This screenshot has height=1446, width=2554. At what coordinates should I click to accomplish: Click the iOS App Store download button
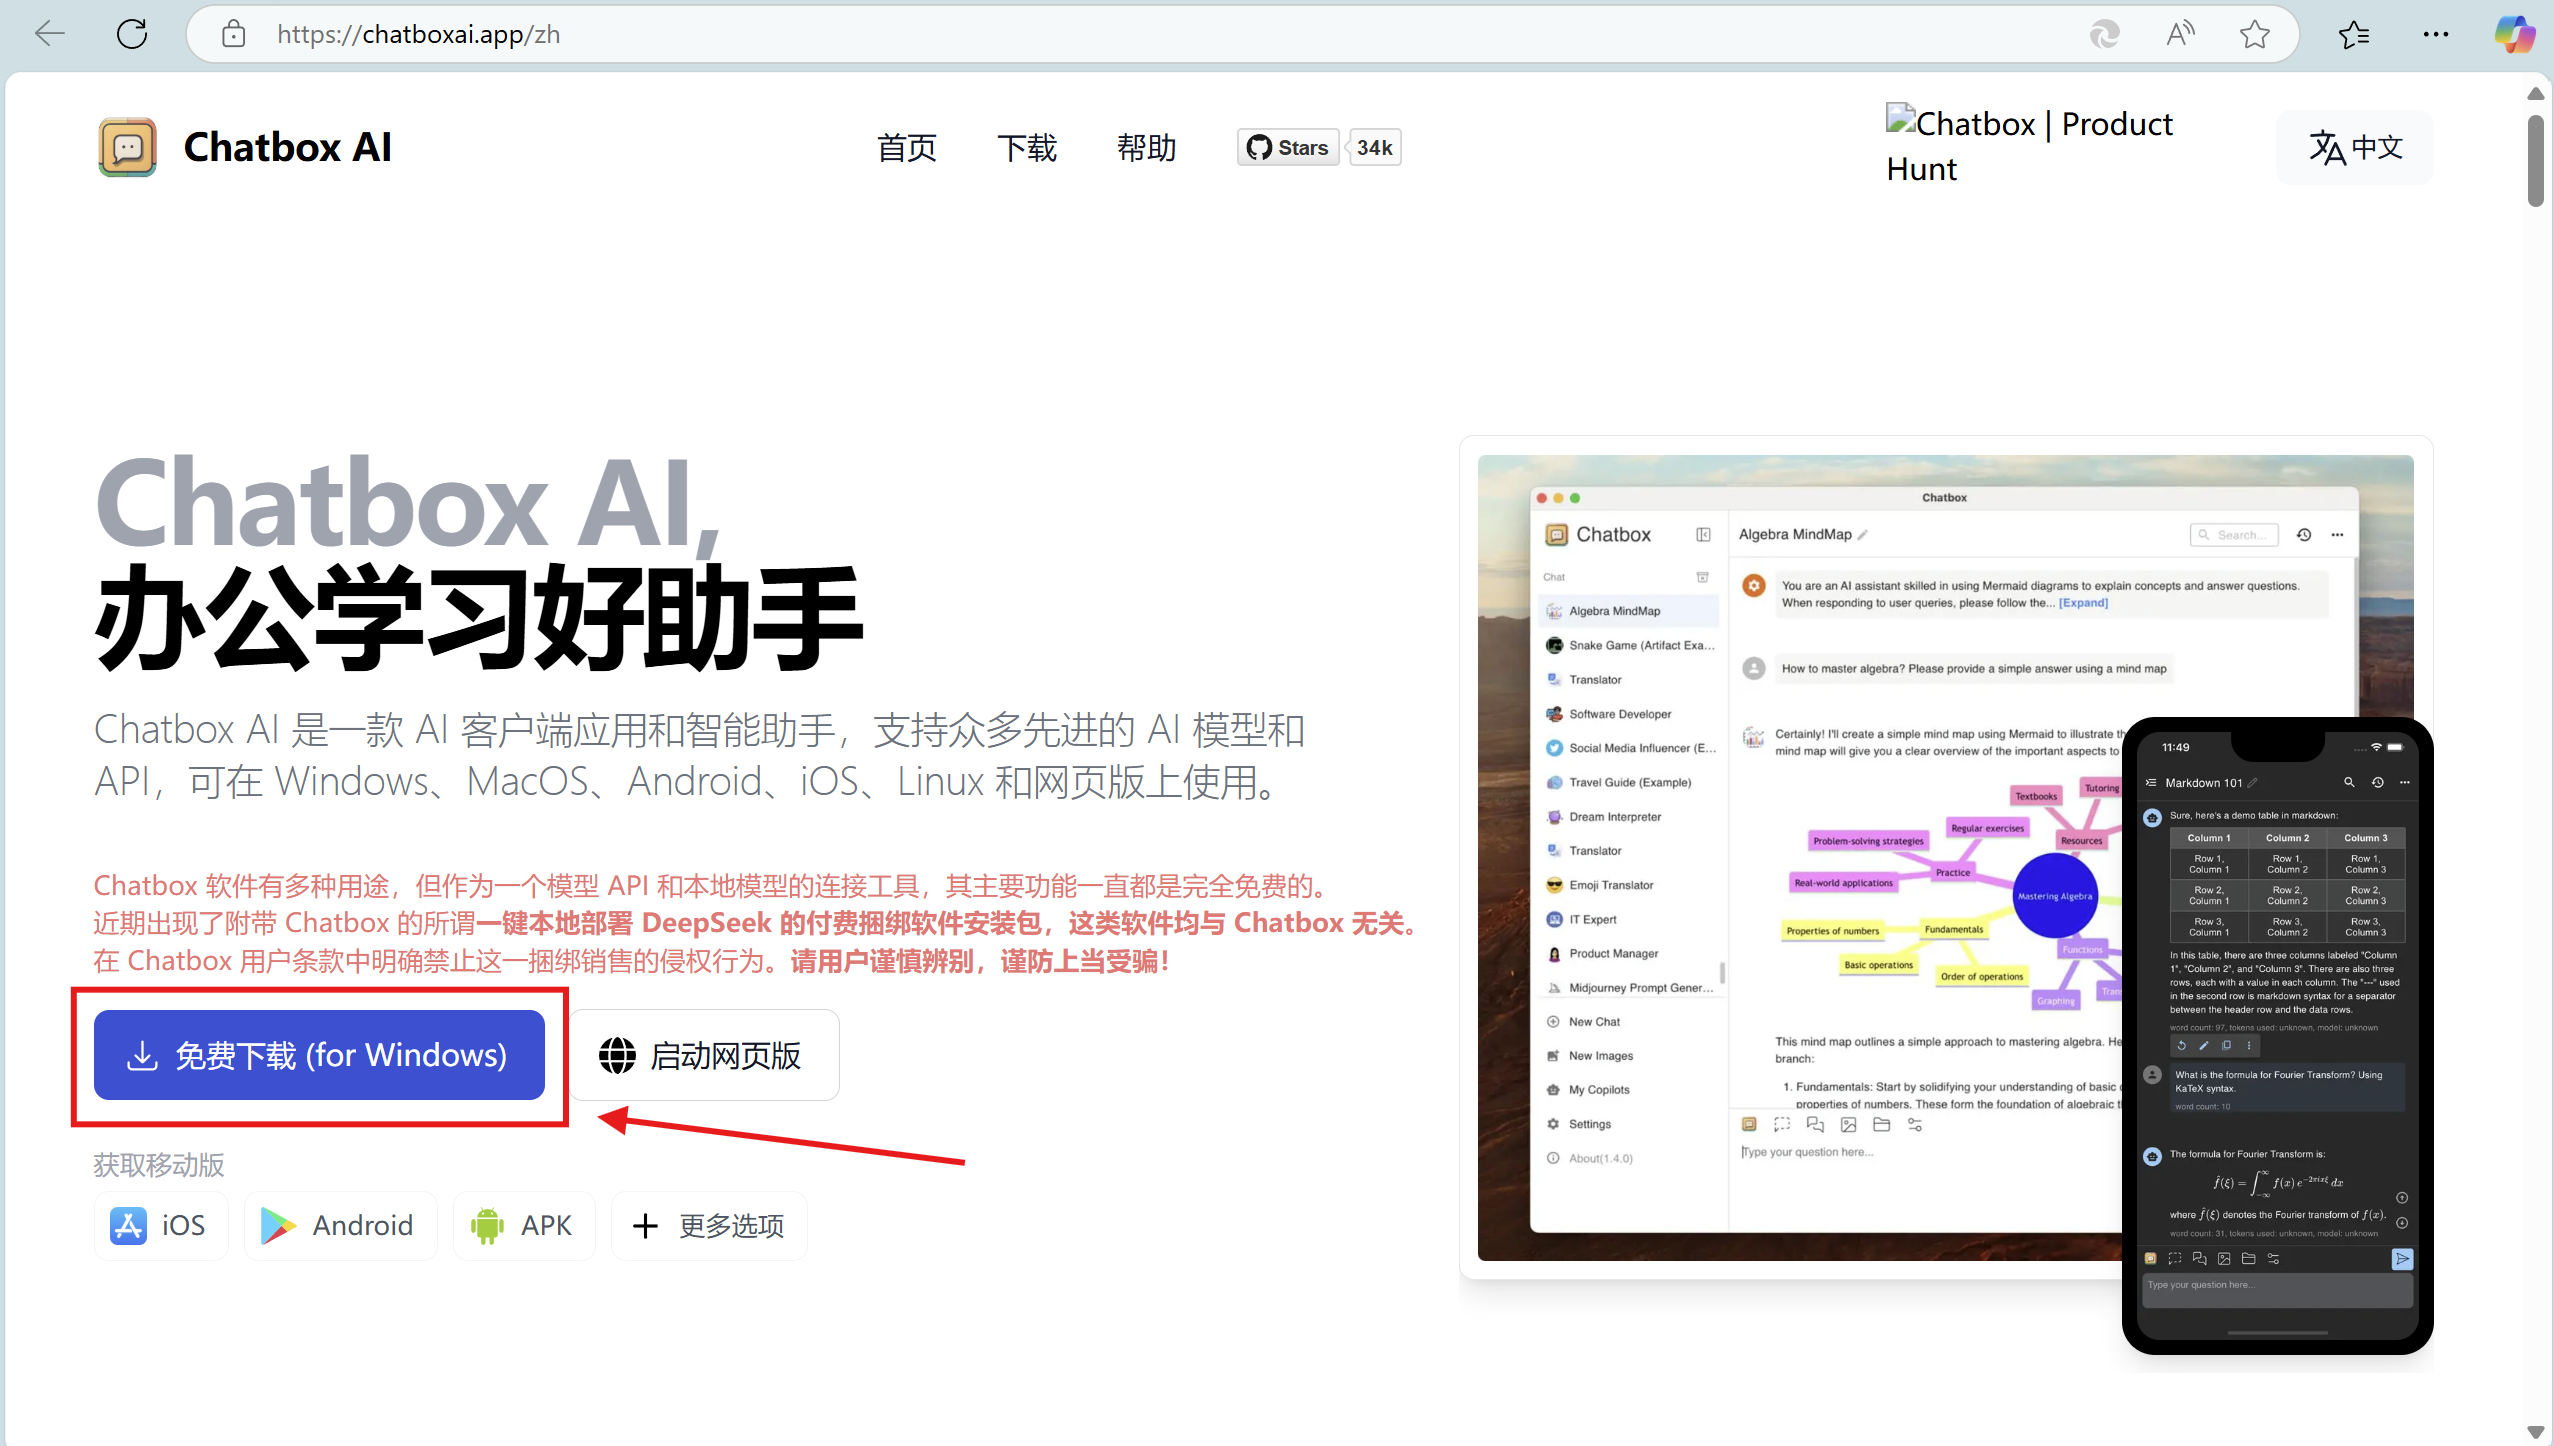160,1225
